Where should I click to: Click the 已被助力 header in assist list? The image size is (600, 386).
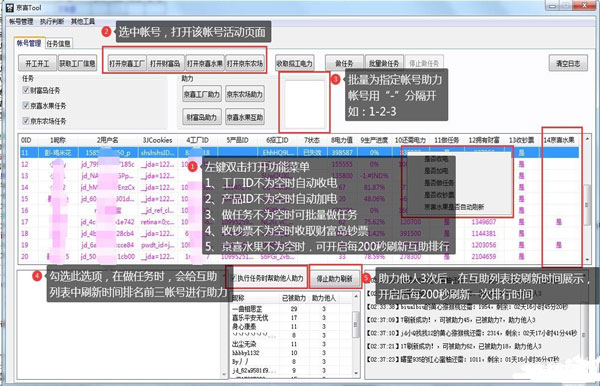[293, 298]
